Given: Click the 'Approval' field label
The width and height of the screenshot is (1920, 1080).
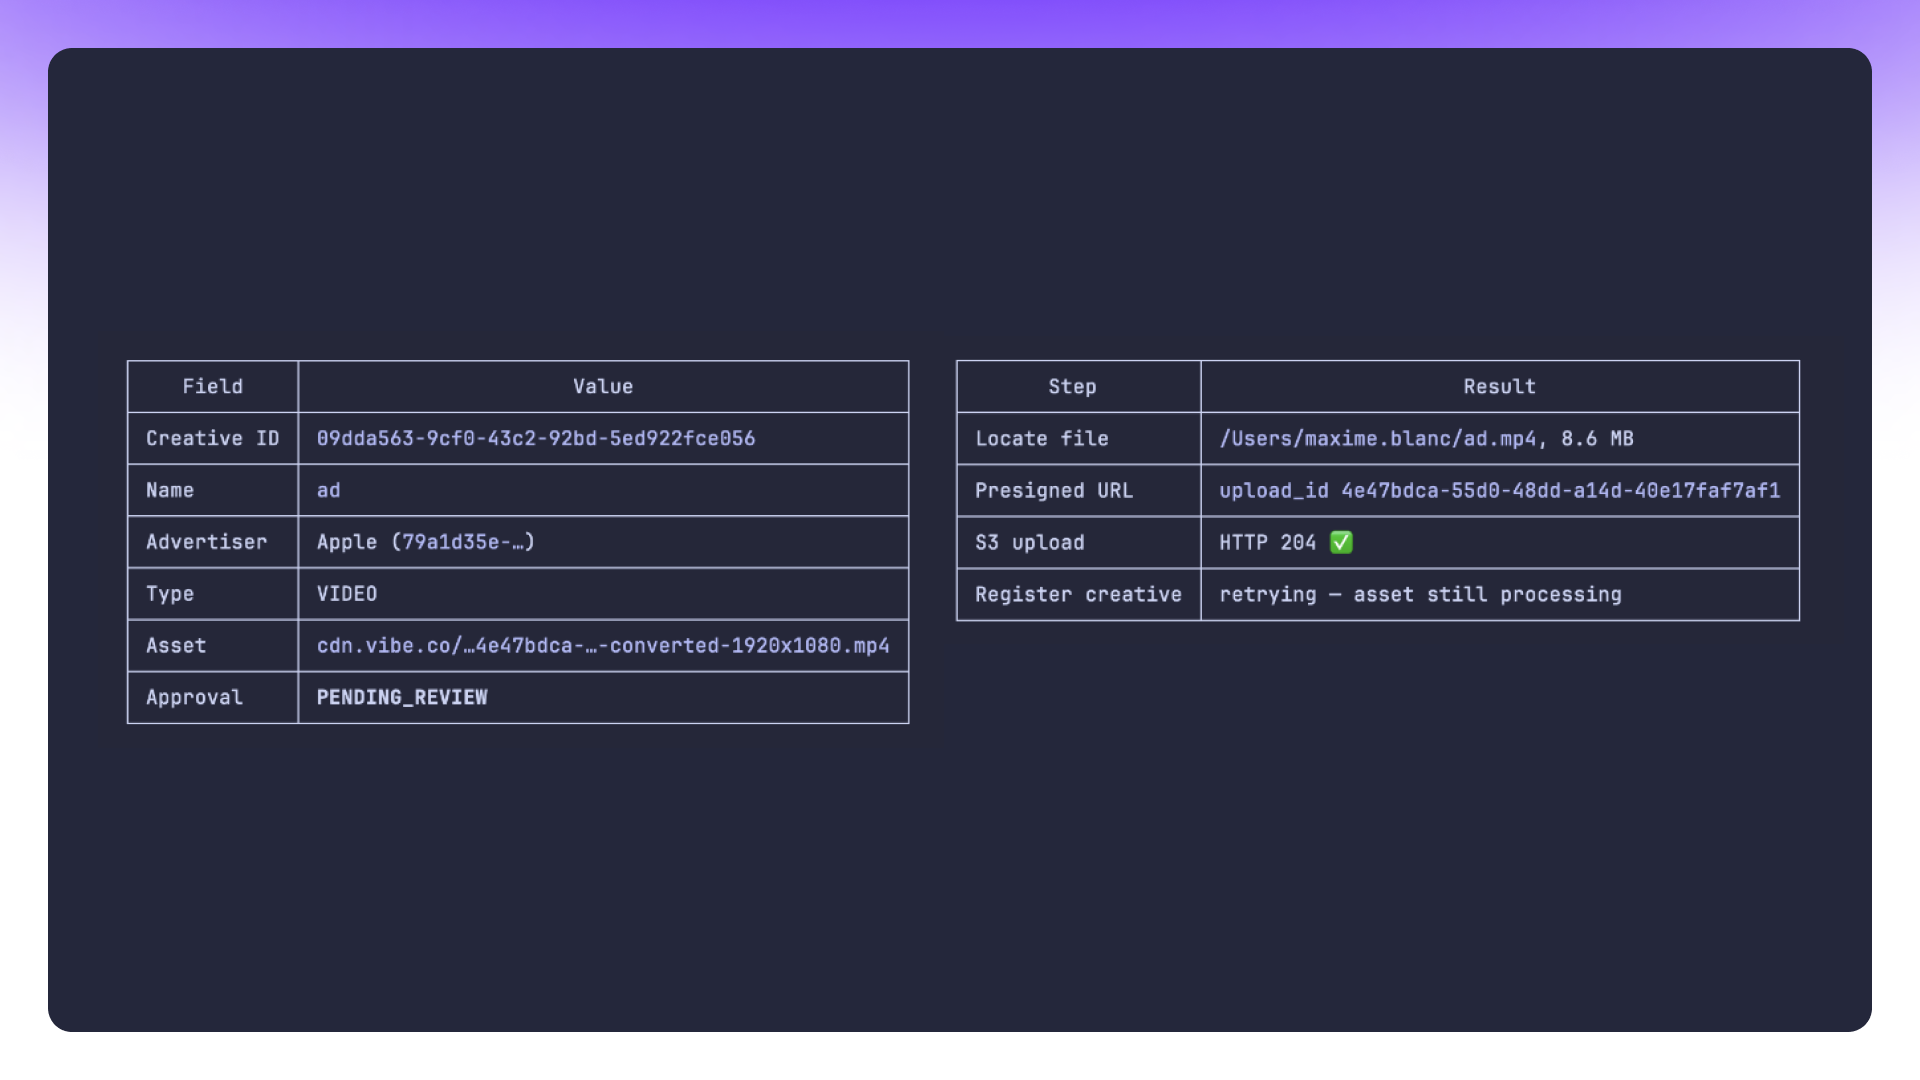Looking at the screenshot, I should [x=195, y=697].
